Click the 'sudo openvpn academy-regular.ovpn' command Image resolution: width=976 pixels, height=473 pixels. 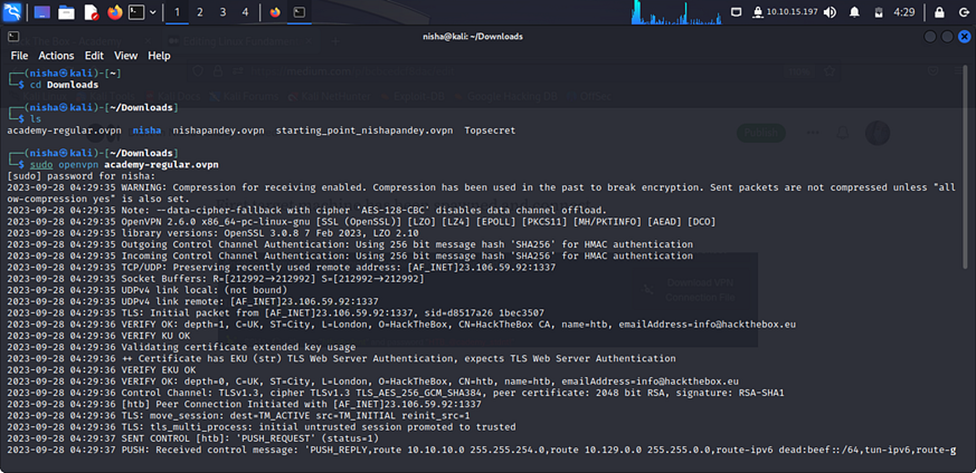pos(124,164)
